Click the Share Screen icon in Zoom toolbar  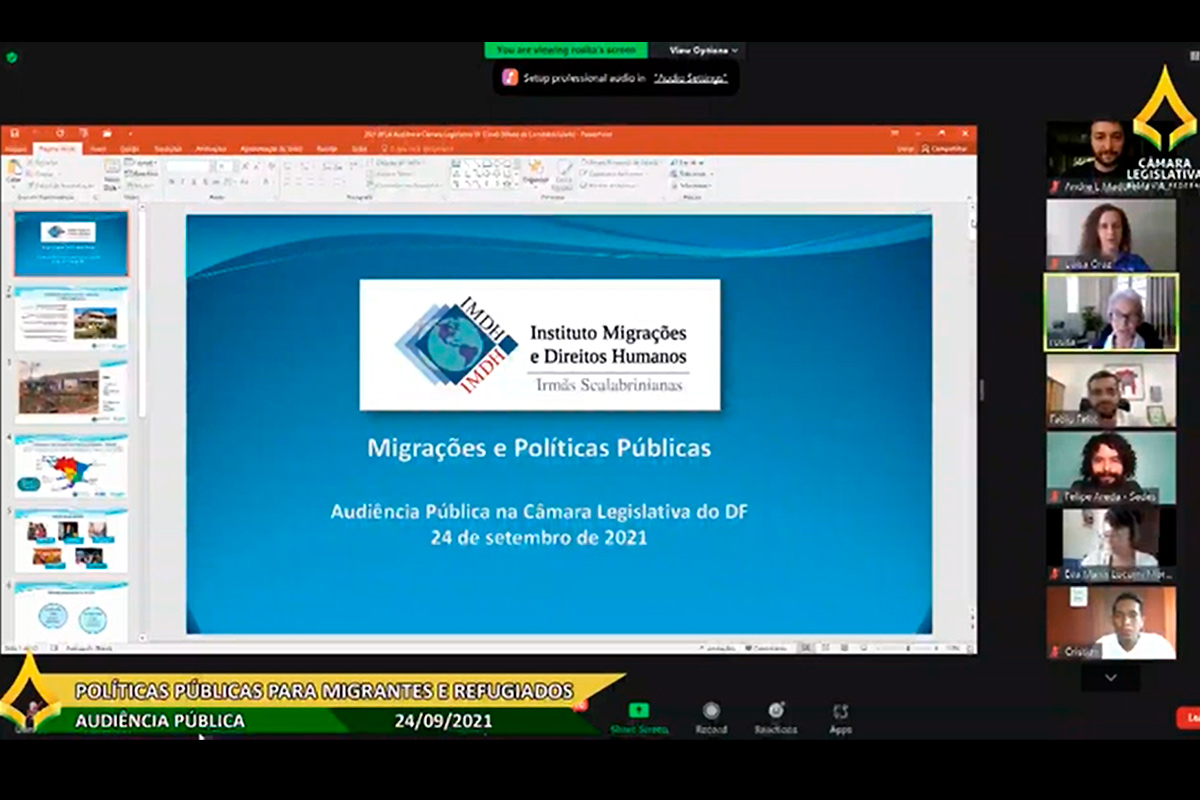pos(638,712)
